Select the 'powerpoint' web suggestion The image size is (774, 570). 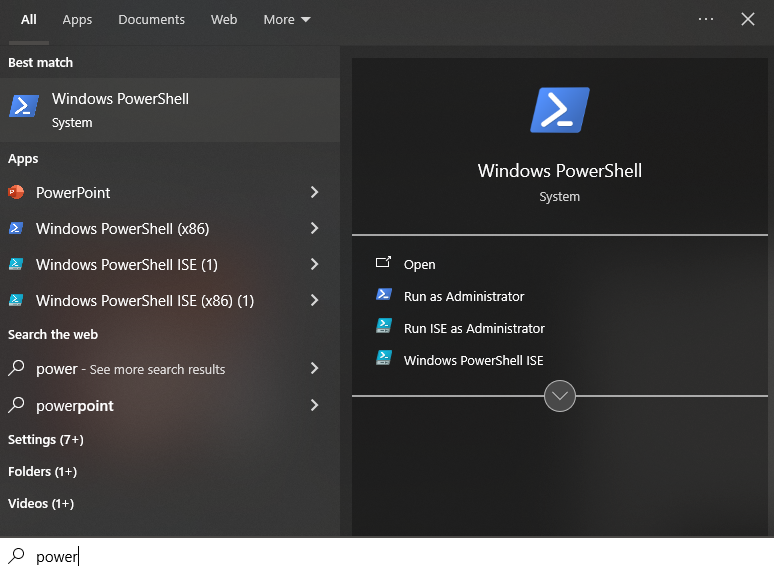click(x=170, y=405)
